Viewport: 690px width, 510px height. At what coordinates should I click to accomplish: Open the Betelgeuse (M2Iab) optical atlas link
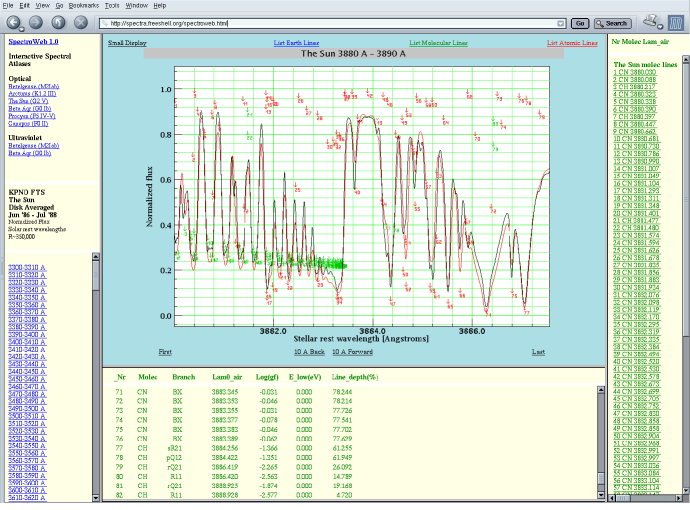(34, 88)
